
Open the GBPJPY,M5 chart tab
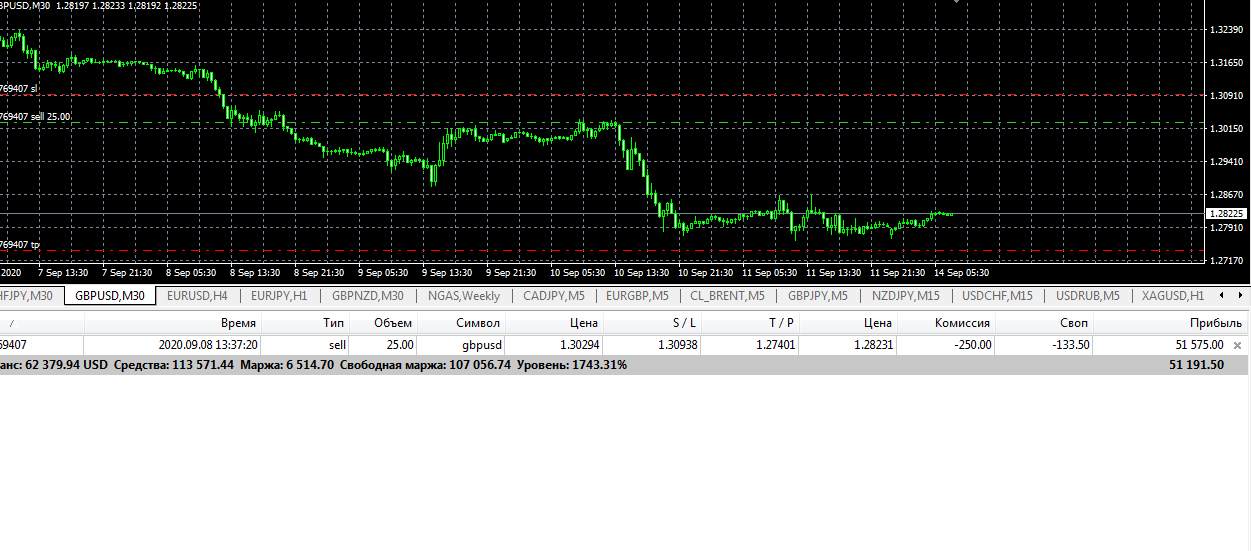pos(817,296)
